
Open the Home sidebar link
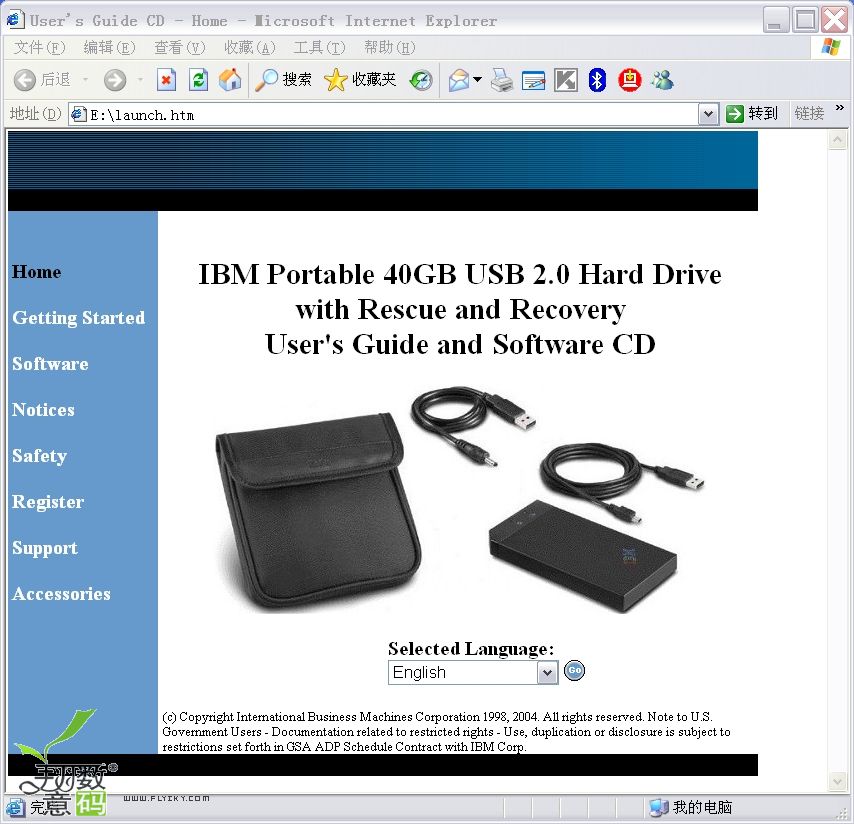click(x=36, y=272)
